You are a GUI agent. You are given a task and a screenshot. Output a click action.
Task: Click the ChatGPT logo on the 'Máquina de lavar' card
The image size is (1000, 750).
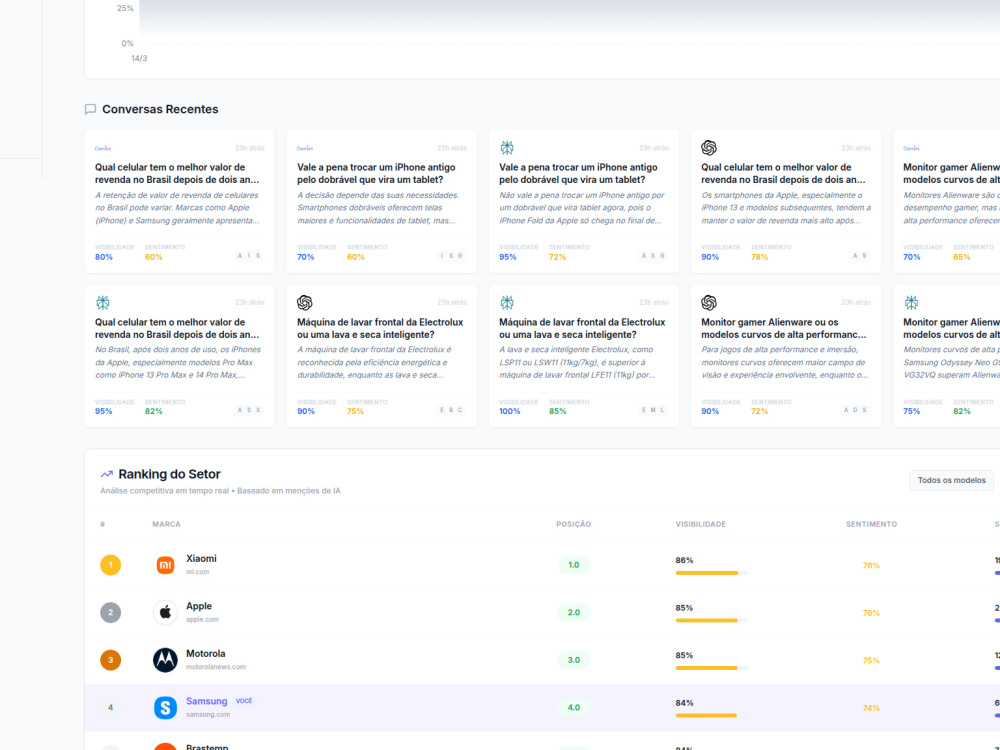tap(305, 302)
